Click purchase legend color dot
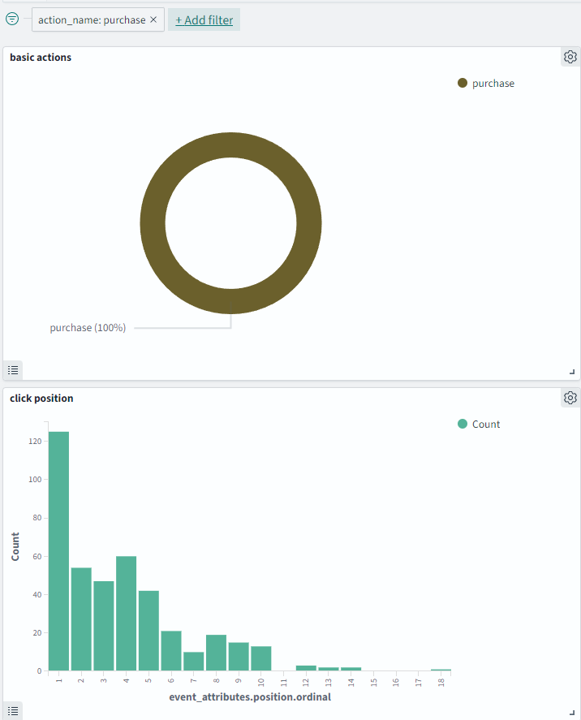Viewport: 581px width, 720px height. point(463,83)
